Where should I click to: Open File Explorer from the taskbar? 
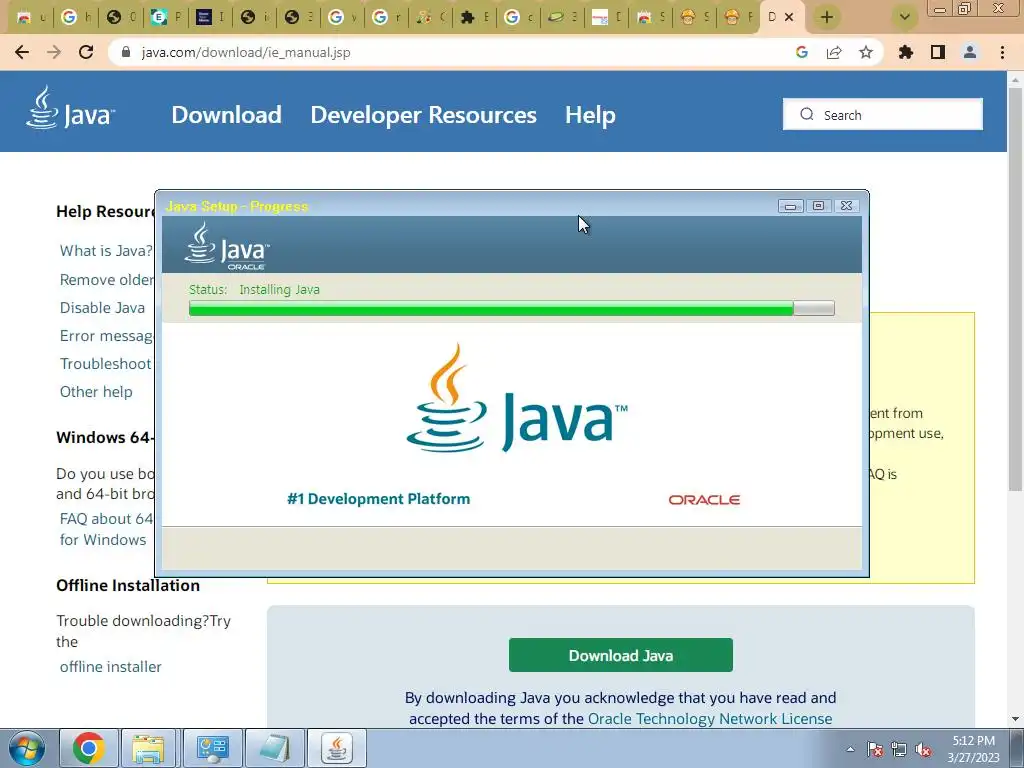(148, 748)
